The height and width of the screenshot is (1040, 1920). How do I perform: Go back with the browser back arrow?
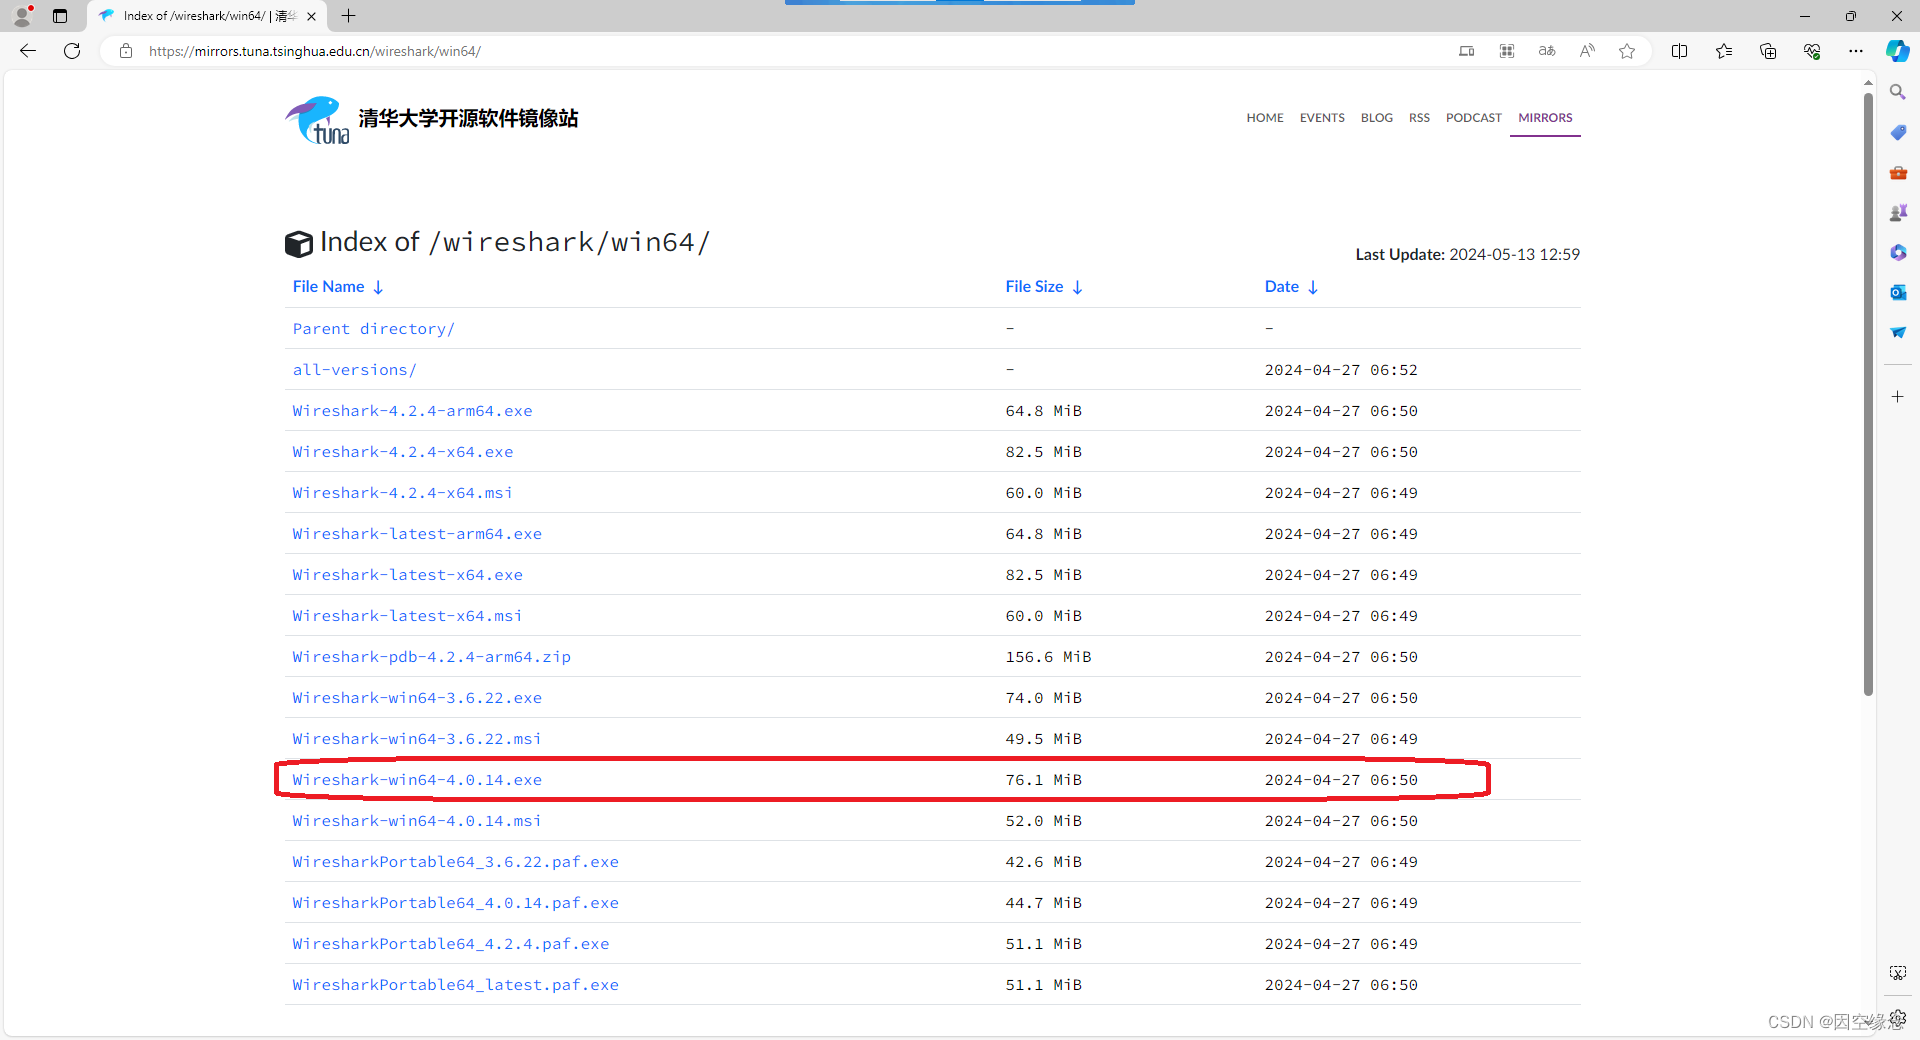[28, 51]
